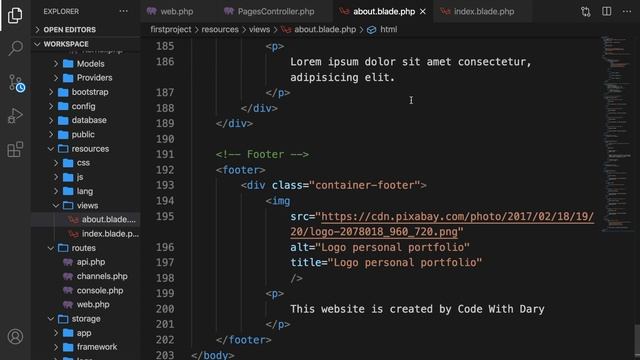Screen dimensions: 640x360
Task: Click the Open Changes compare icon
Action: click(586, 11)
